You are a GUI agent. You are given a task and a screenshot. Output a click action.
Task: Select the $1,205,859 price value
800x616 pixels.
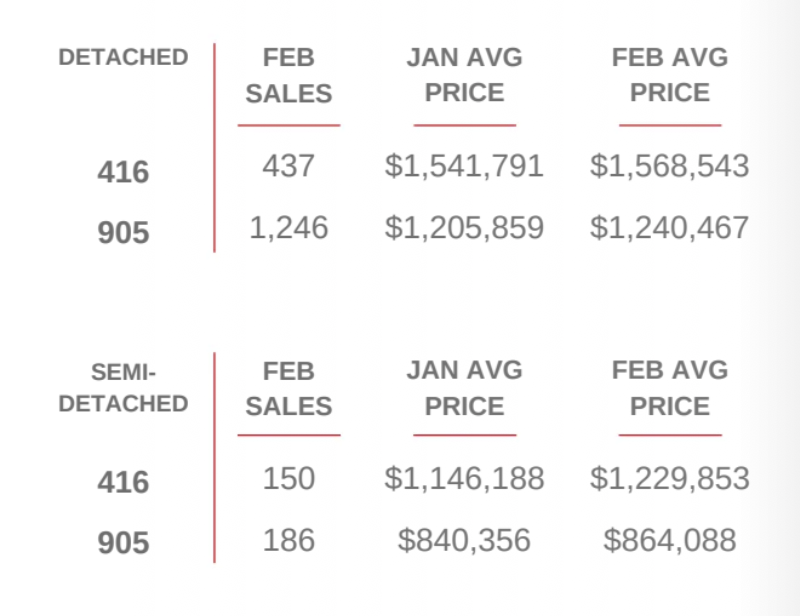pos(464,228)
